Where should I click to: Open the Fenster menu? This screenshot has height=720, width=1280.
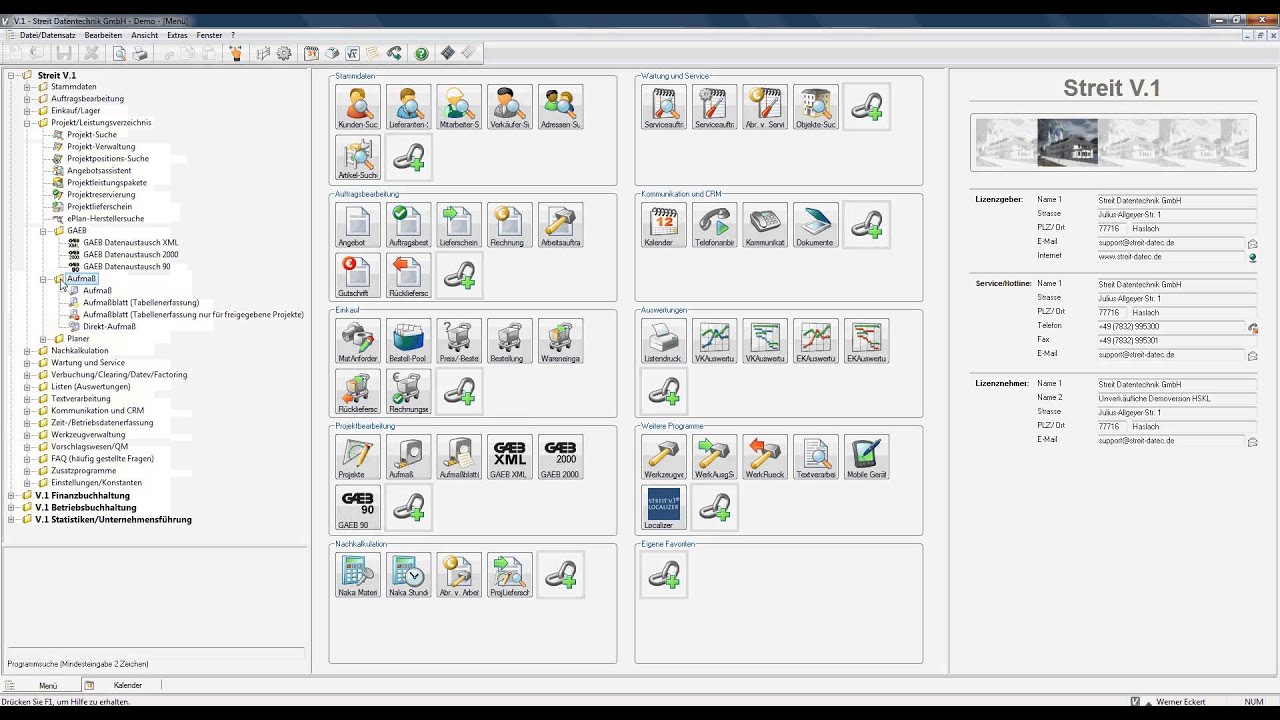click(x=209, y=35)
